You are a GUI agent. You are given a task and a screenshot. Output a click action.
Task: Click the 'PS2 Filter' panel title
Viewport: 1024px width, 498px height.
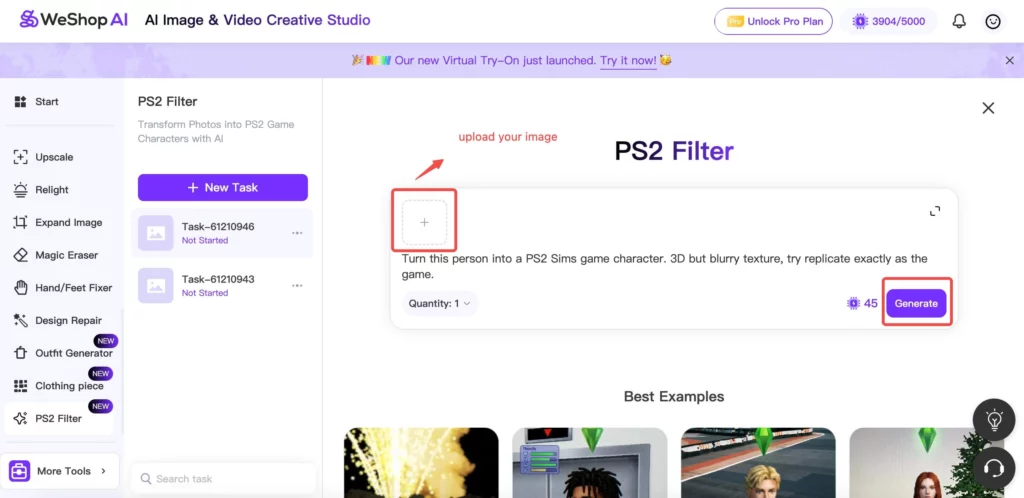click(x=167, y=102)
